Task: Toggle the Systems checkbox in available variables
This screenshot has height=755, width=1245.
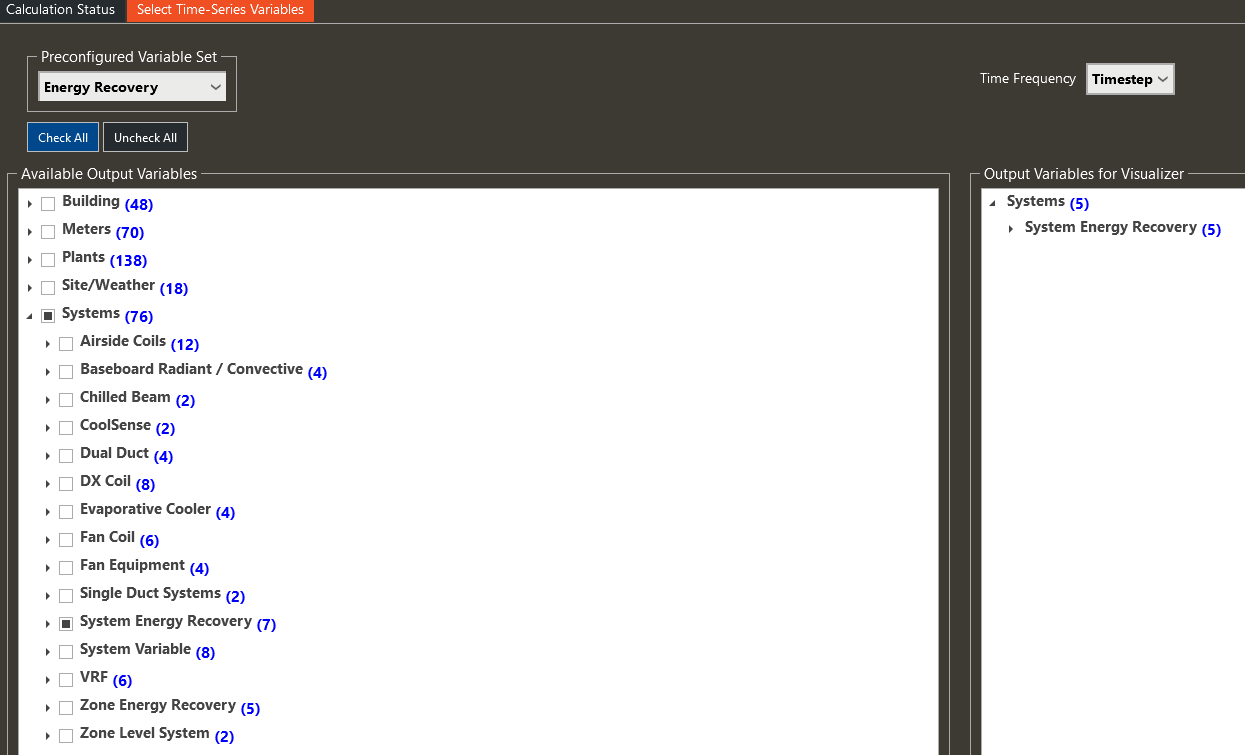Action: click(48, 316)
